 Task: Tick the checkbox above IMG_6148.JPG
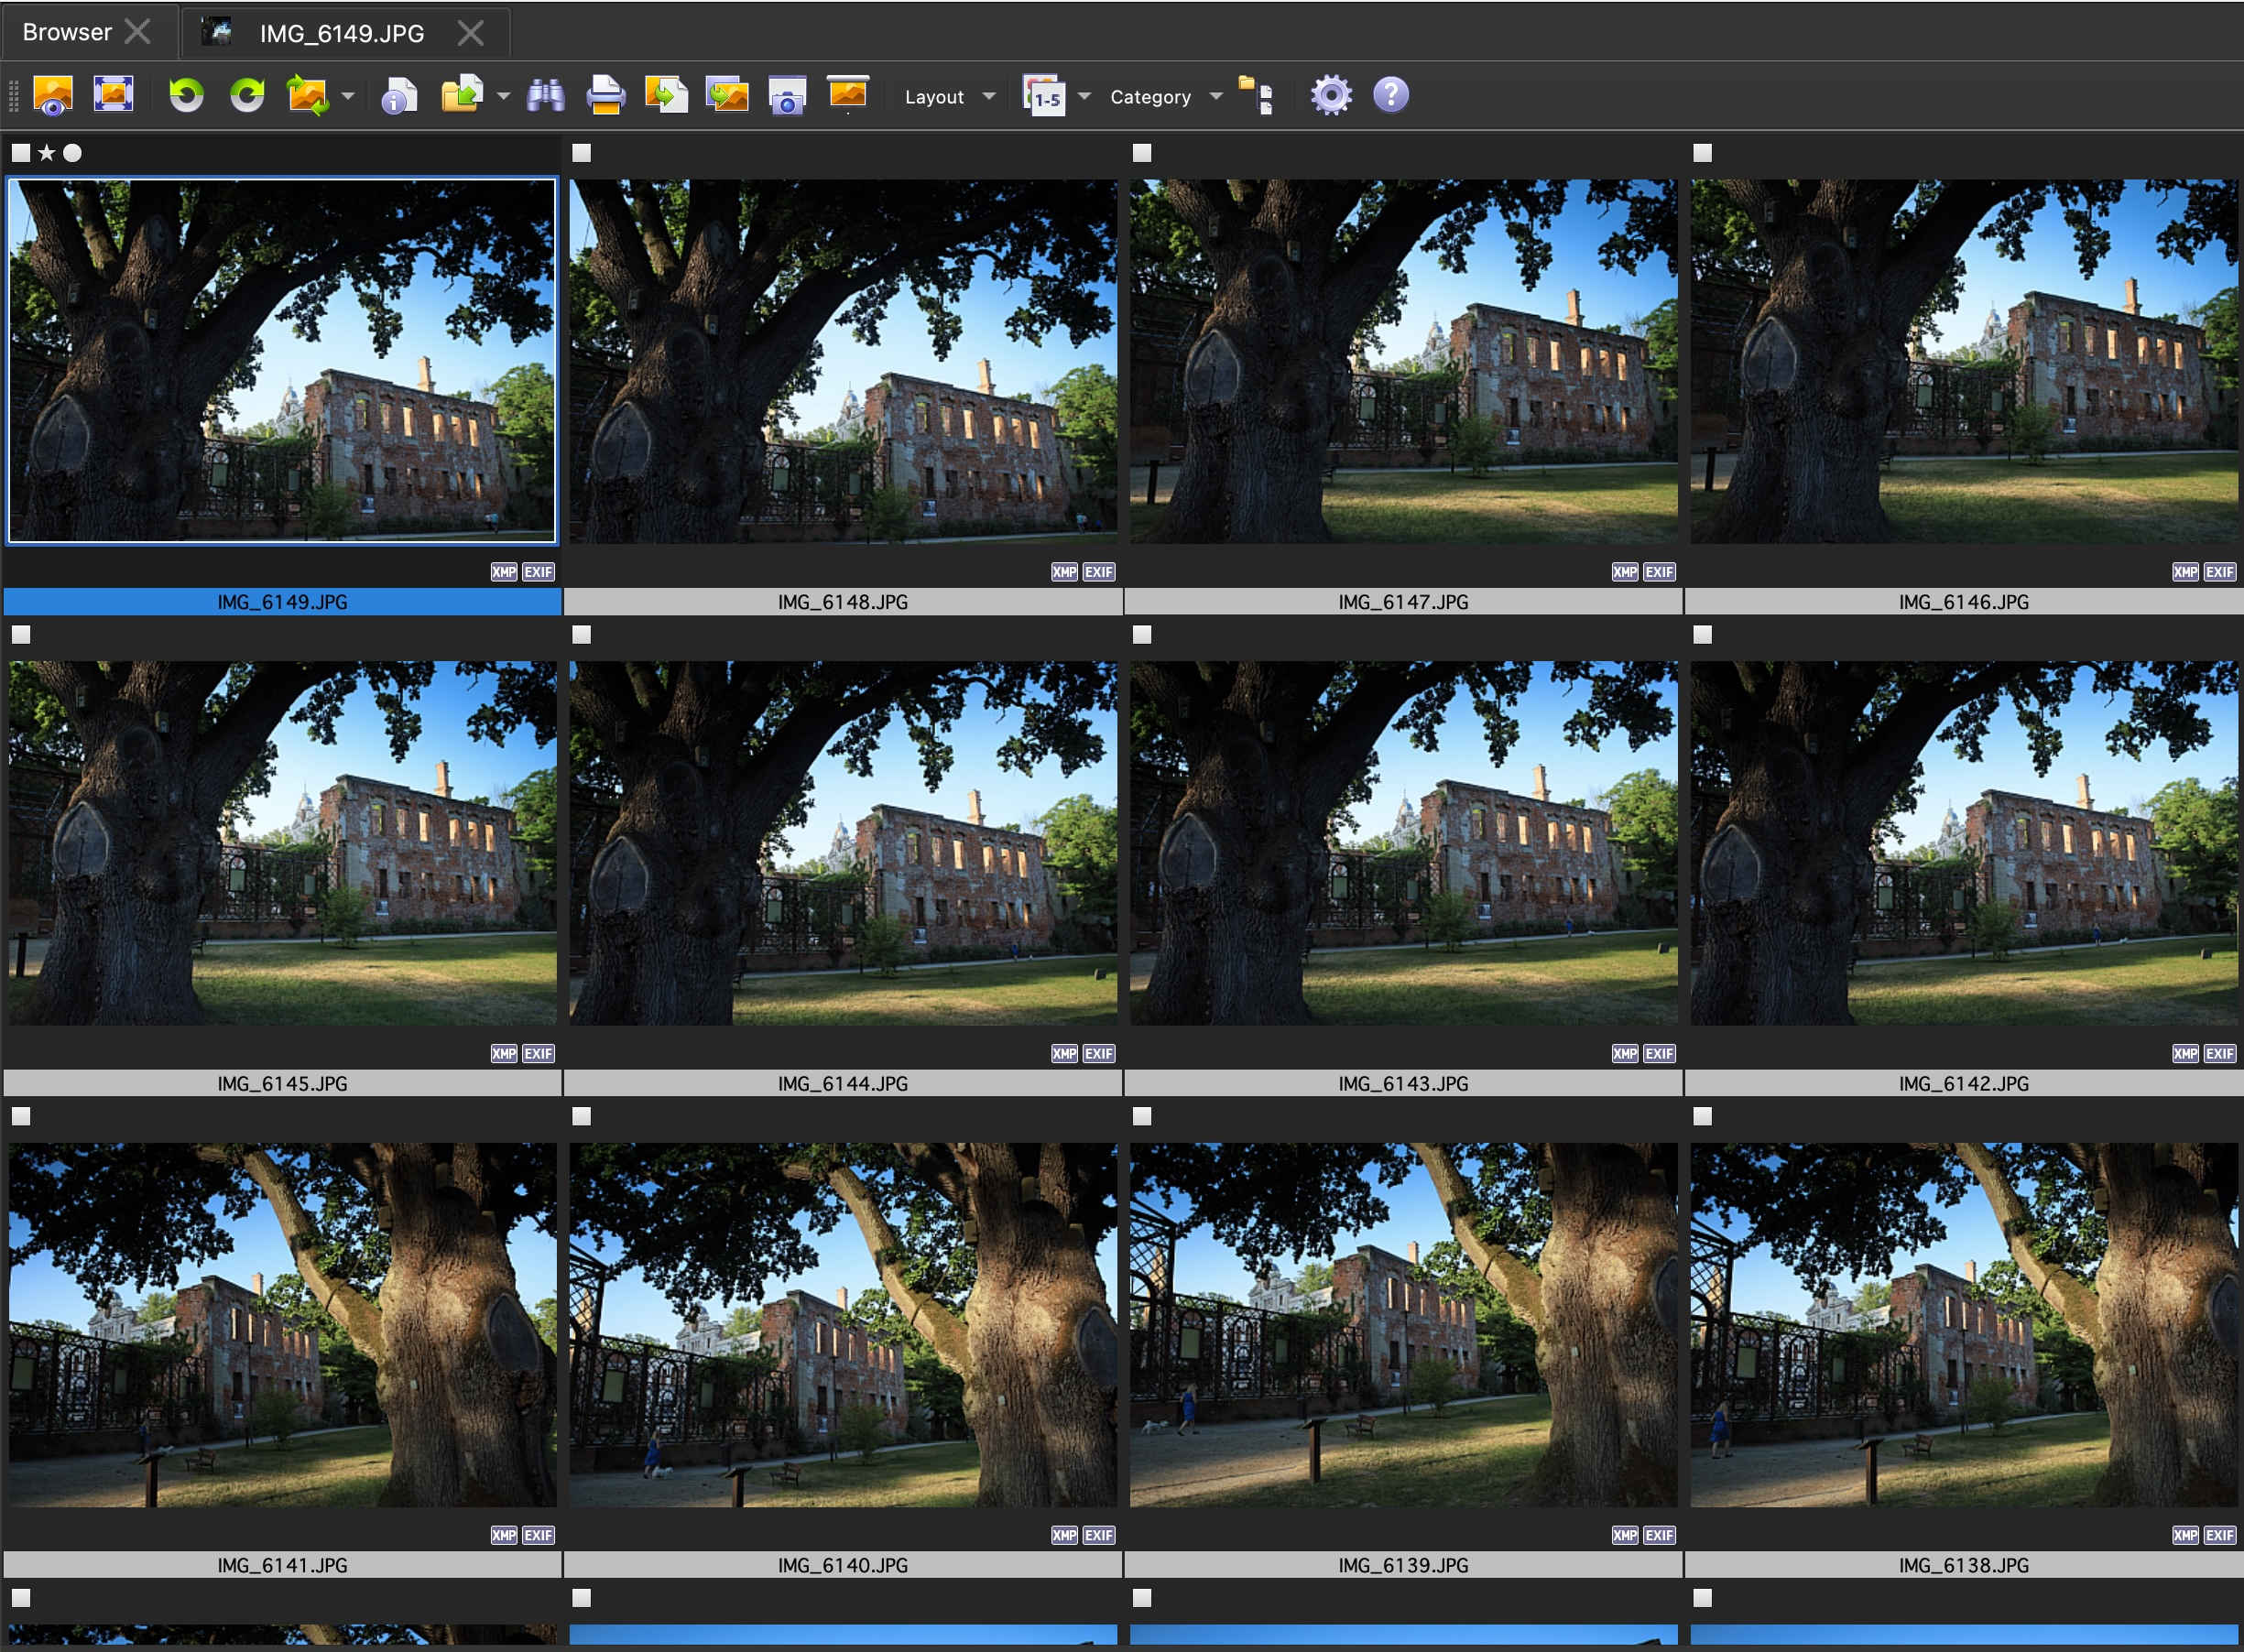(x=582, y=153)
